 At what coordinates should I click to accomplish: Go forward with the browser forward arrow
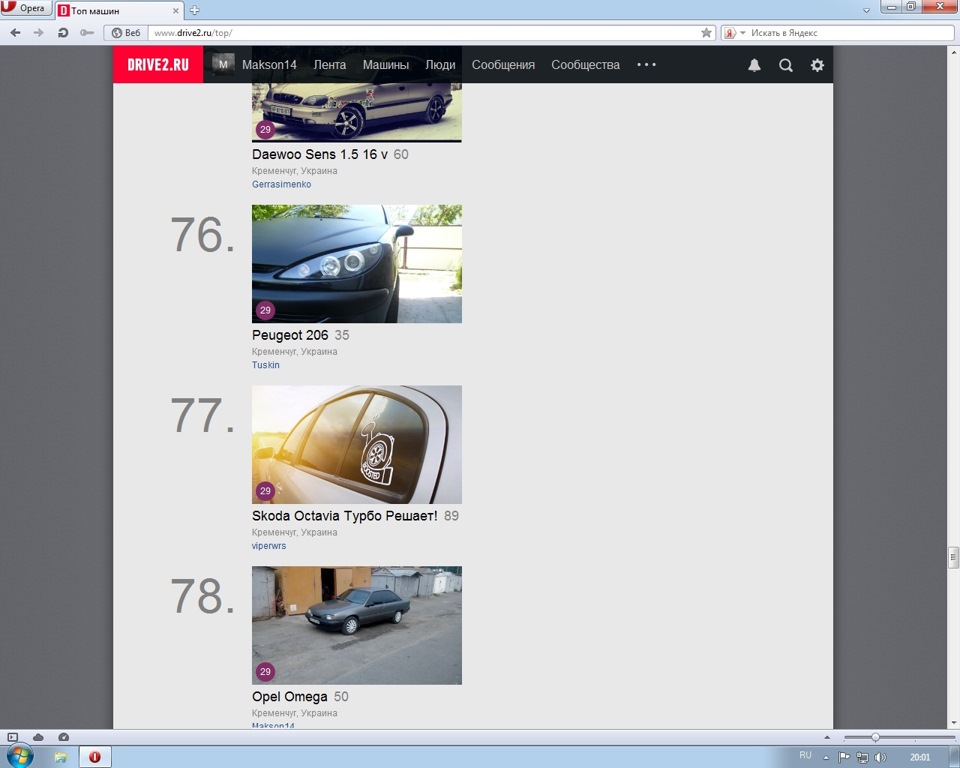click(x=39, y=33)
